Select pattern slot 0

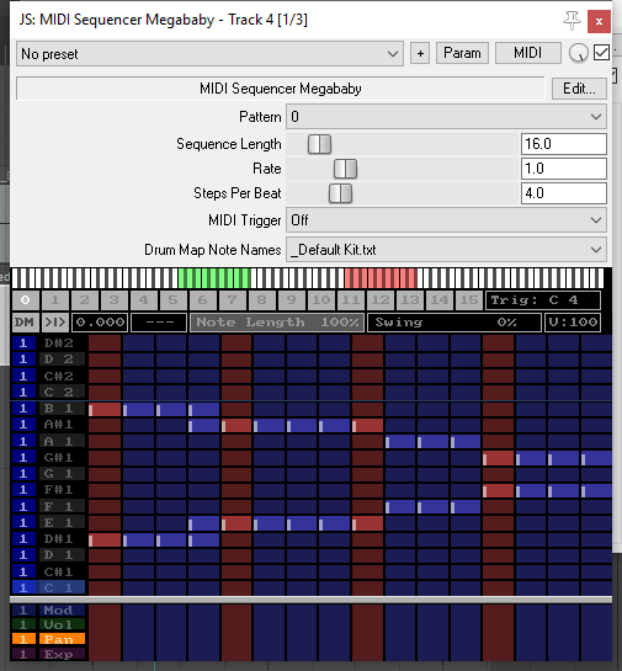[25, 300]
